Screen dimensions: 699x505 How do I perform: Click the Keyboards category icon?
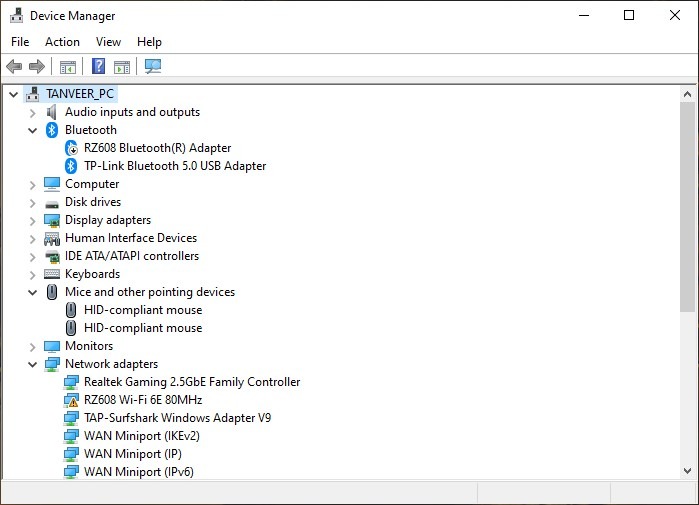click(x=52, y=274)
